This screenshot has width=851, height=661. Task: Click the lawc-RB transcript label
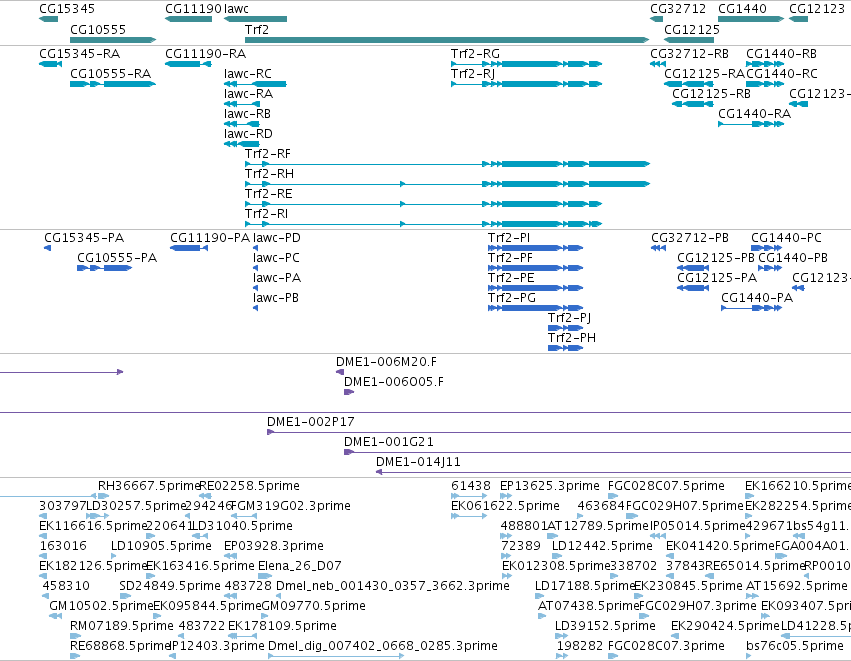pos(247,114)
